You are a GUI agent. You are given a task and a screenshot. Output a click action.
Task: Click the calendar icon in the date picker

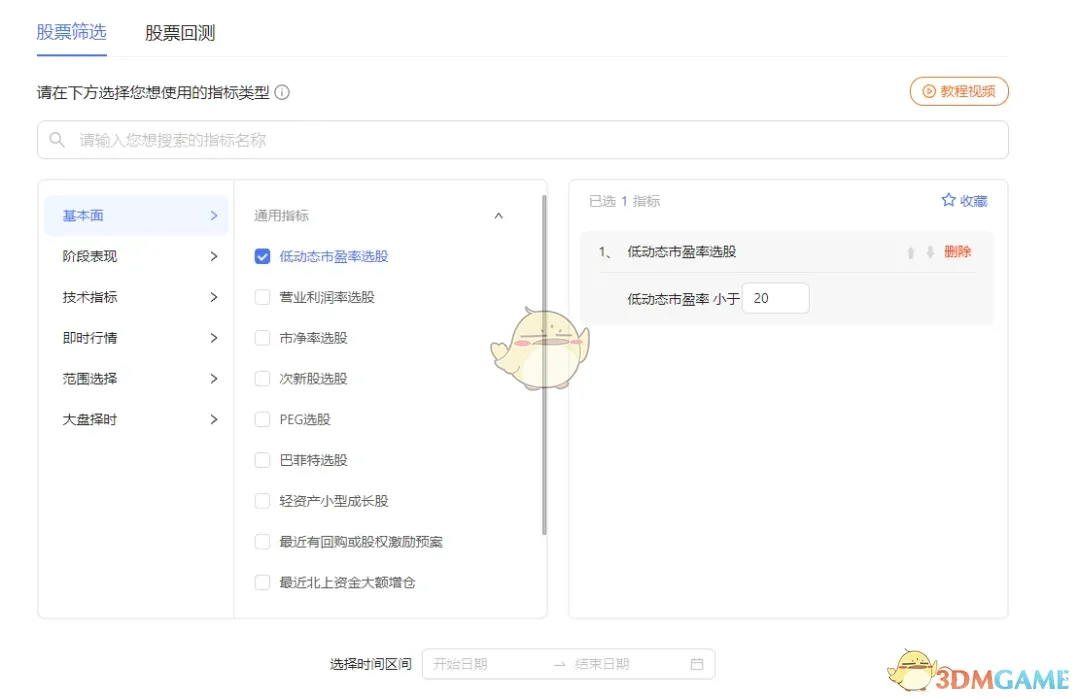[x=696, y=663]
